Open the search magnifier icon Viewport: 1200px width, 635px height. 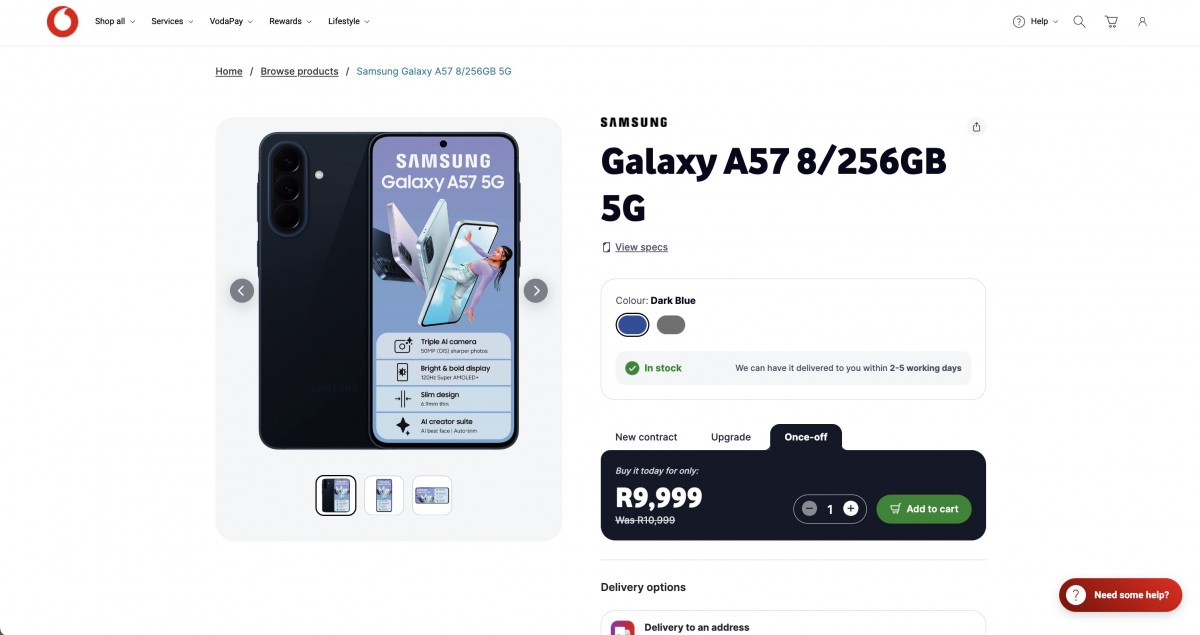[1079, 21]
